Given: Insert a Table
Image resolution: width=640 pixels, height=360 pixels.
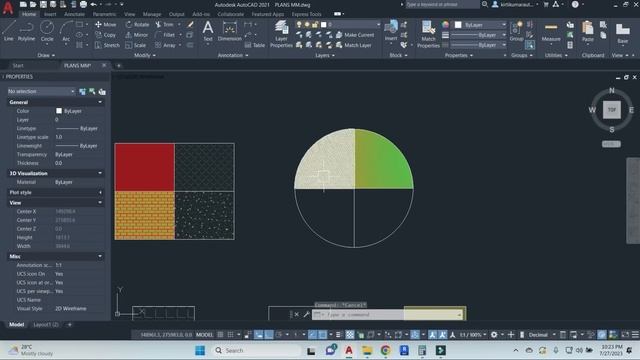Looking at the screenshot, I should 255,45.
